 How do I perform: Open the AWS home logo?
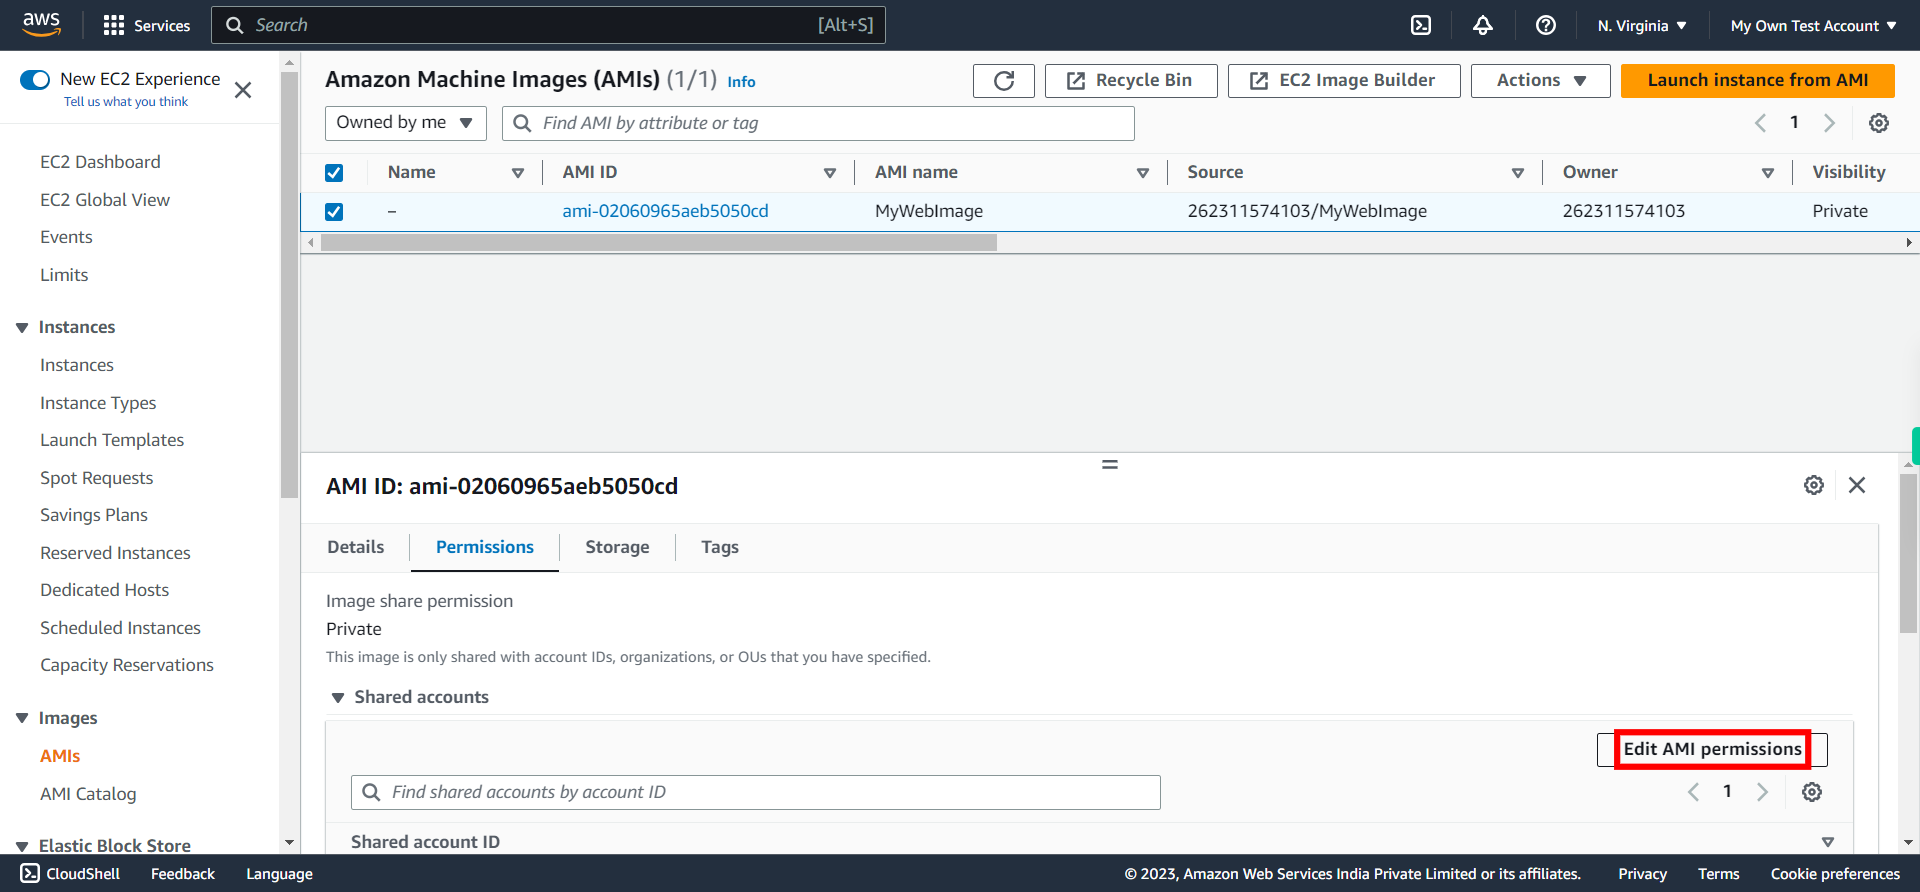tap(41, 24)
